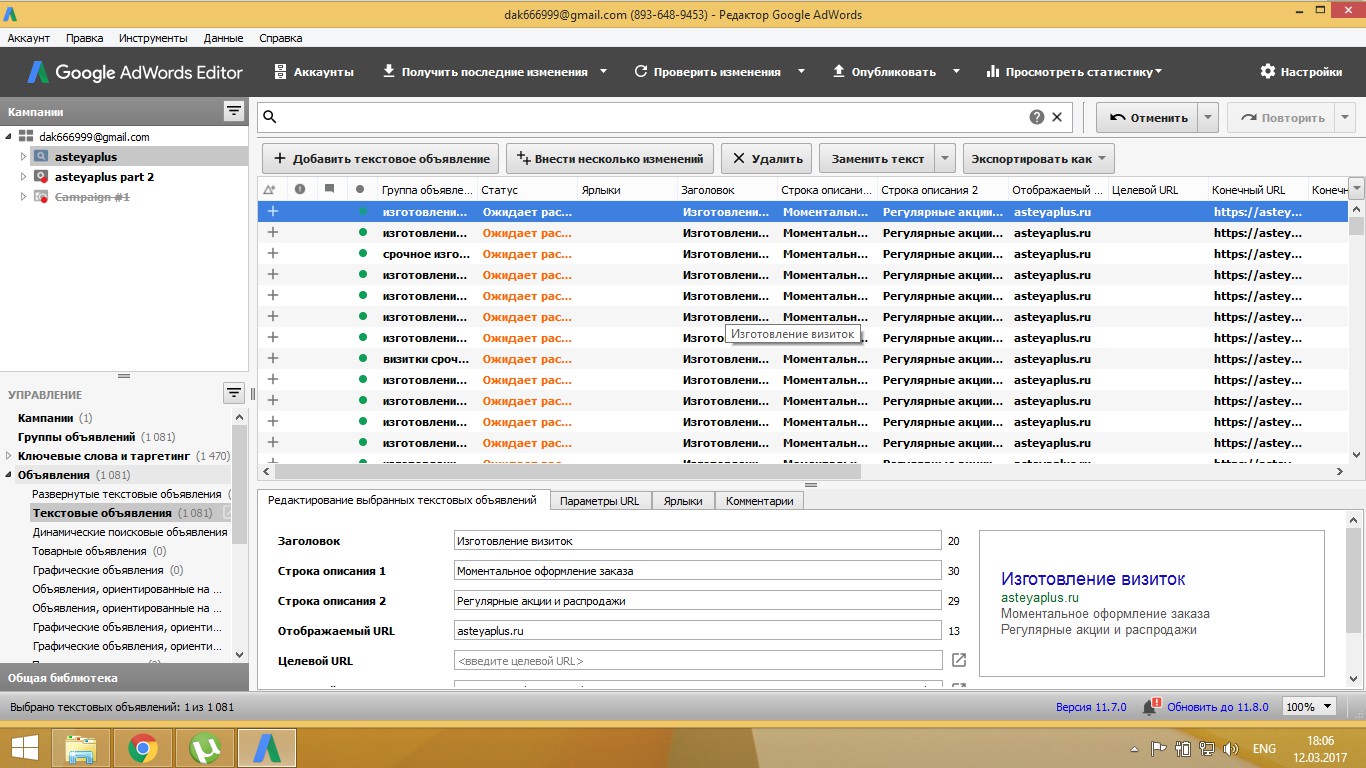1366x768 pixels.
Task: Click the table's horizontal scrollbar
Action: 567,472
